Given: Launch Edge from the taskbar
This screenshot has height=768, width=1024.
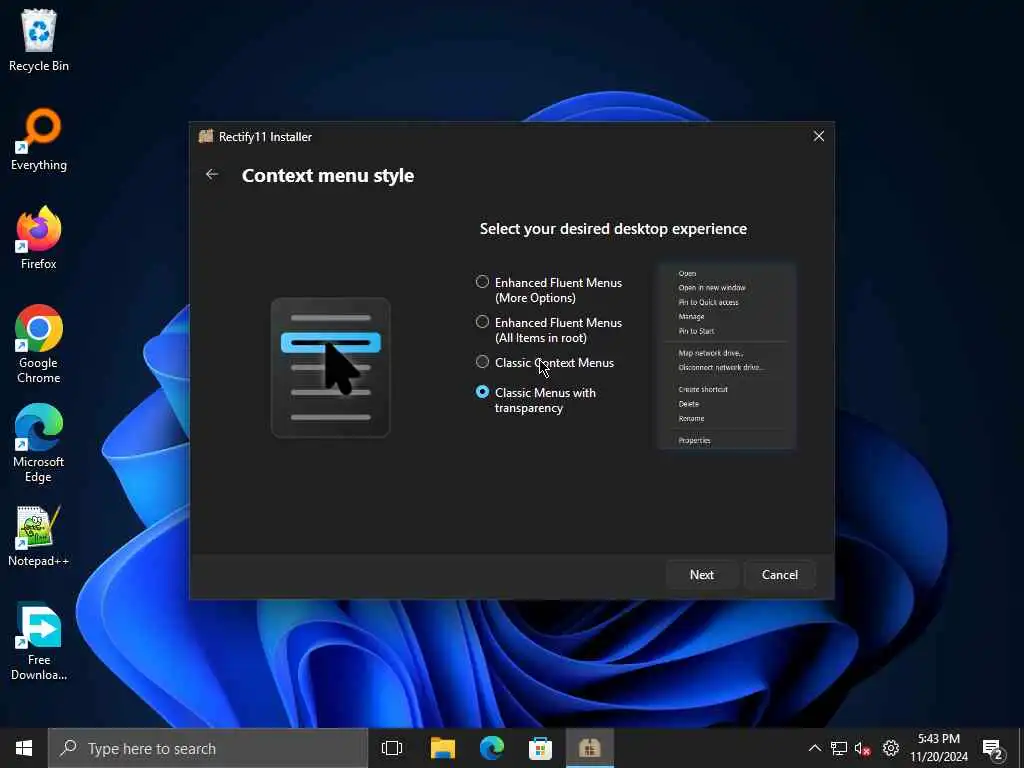Looking at the screenshot, I should point(492,748).
